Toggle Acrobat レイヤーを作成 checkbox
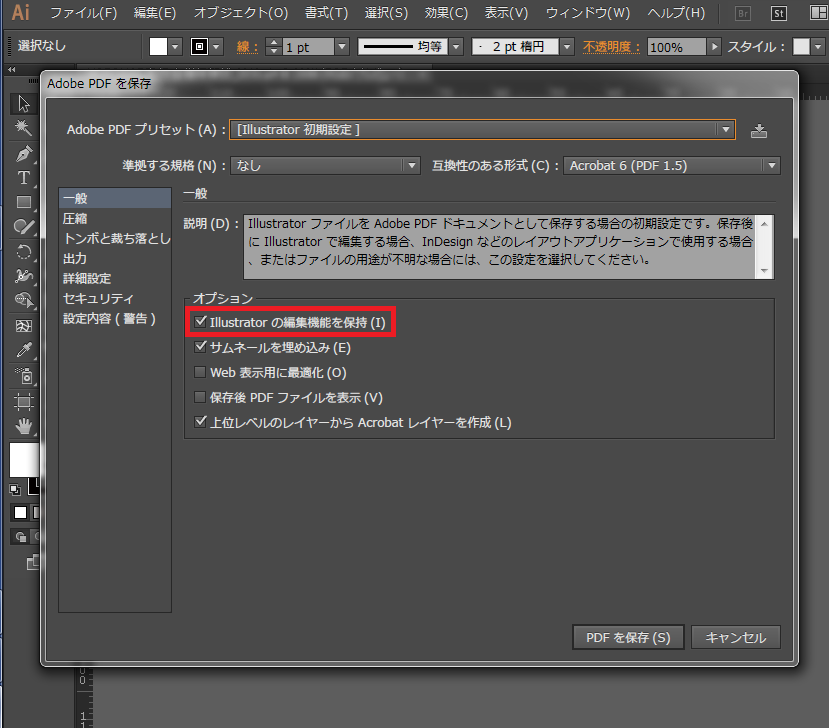Viewport: 829px width, 728px height. coord(200,422)
